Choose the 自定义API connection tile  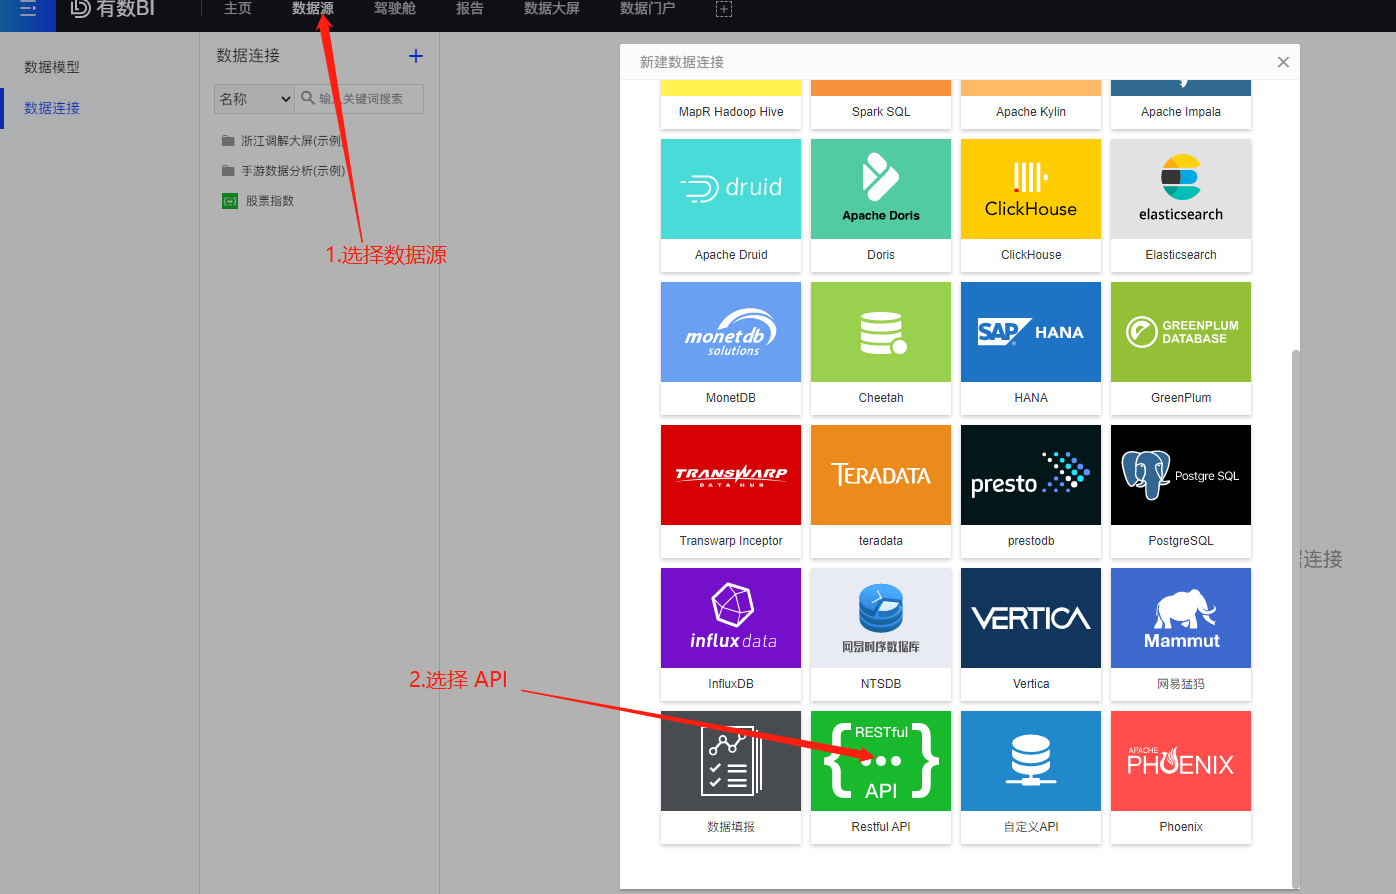pyautogui.click(x=1030, y=775)
